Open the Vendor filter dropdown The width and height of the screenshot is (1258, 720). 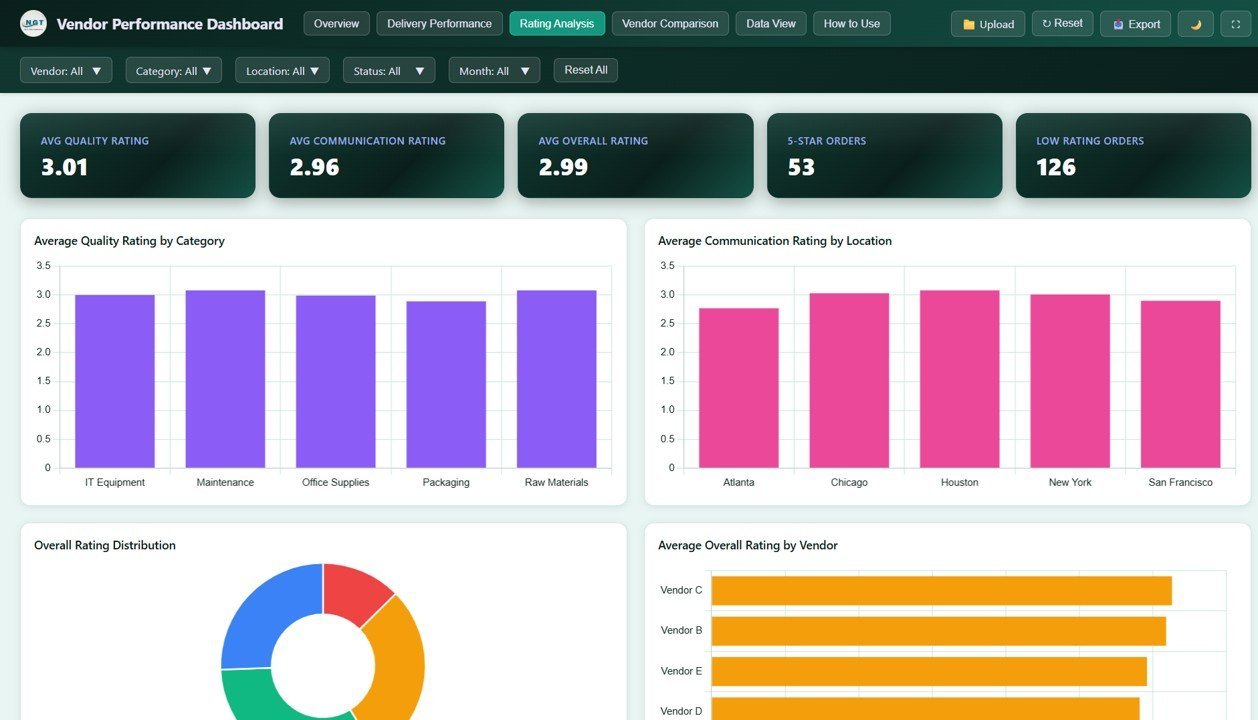65,70
